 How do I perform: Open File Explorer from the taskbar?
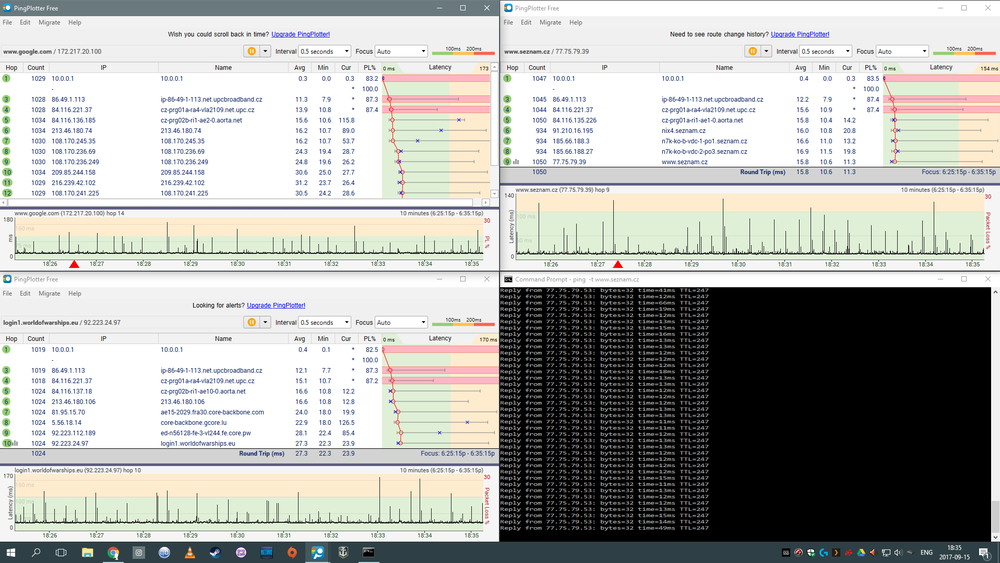(x=88, y=552)
